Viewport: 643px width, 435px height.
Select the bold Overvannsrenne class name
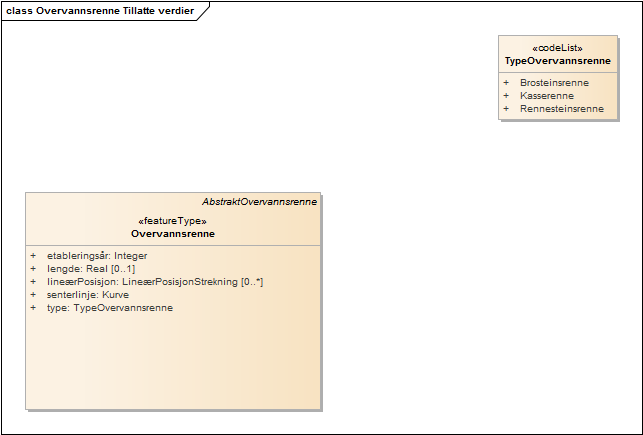pyautogui.click(x=172, y=234)
